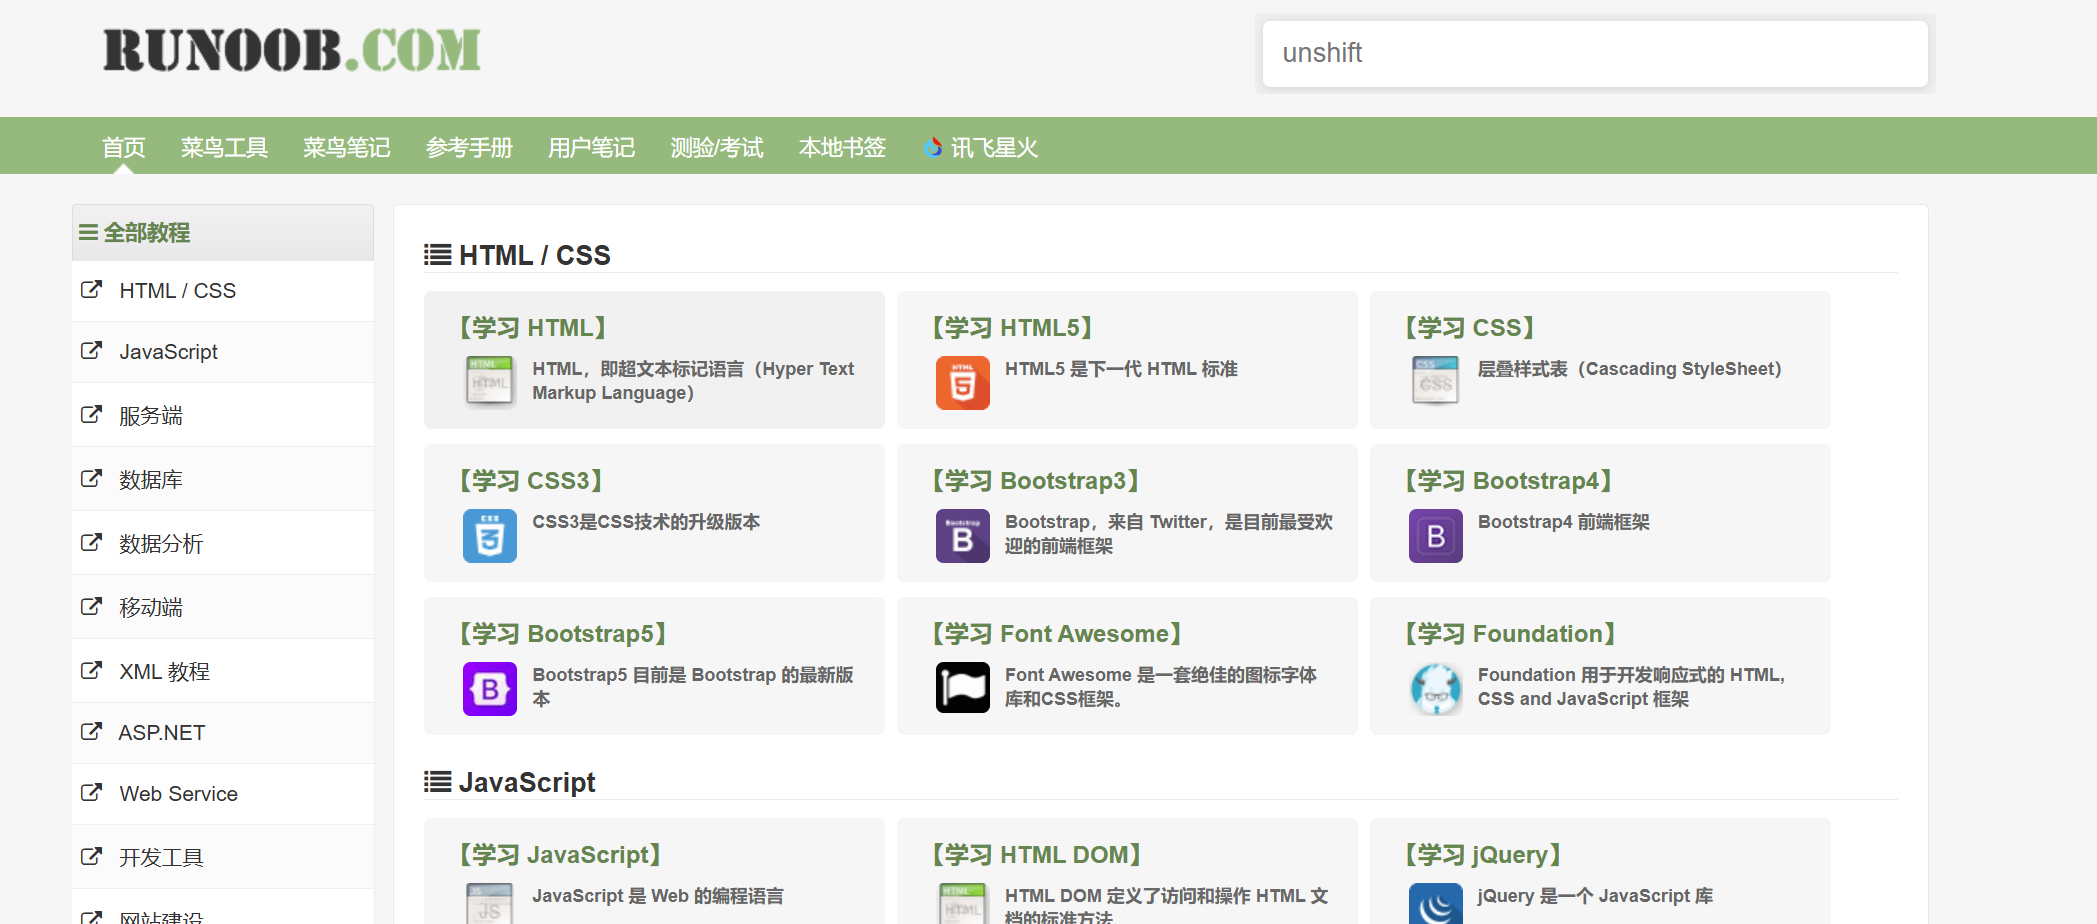Open the 【学习 Bootstrap5】 tutorial title

[x=562, y=634]
